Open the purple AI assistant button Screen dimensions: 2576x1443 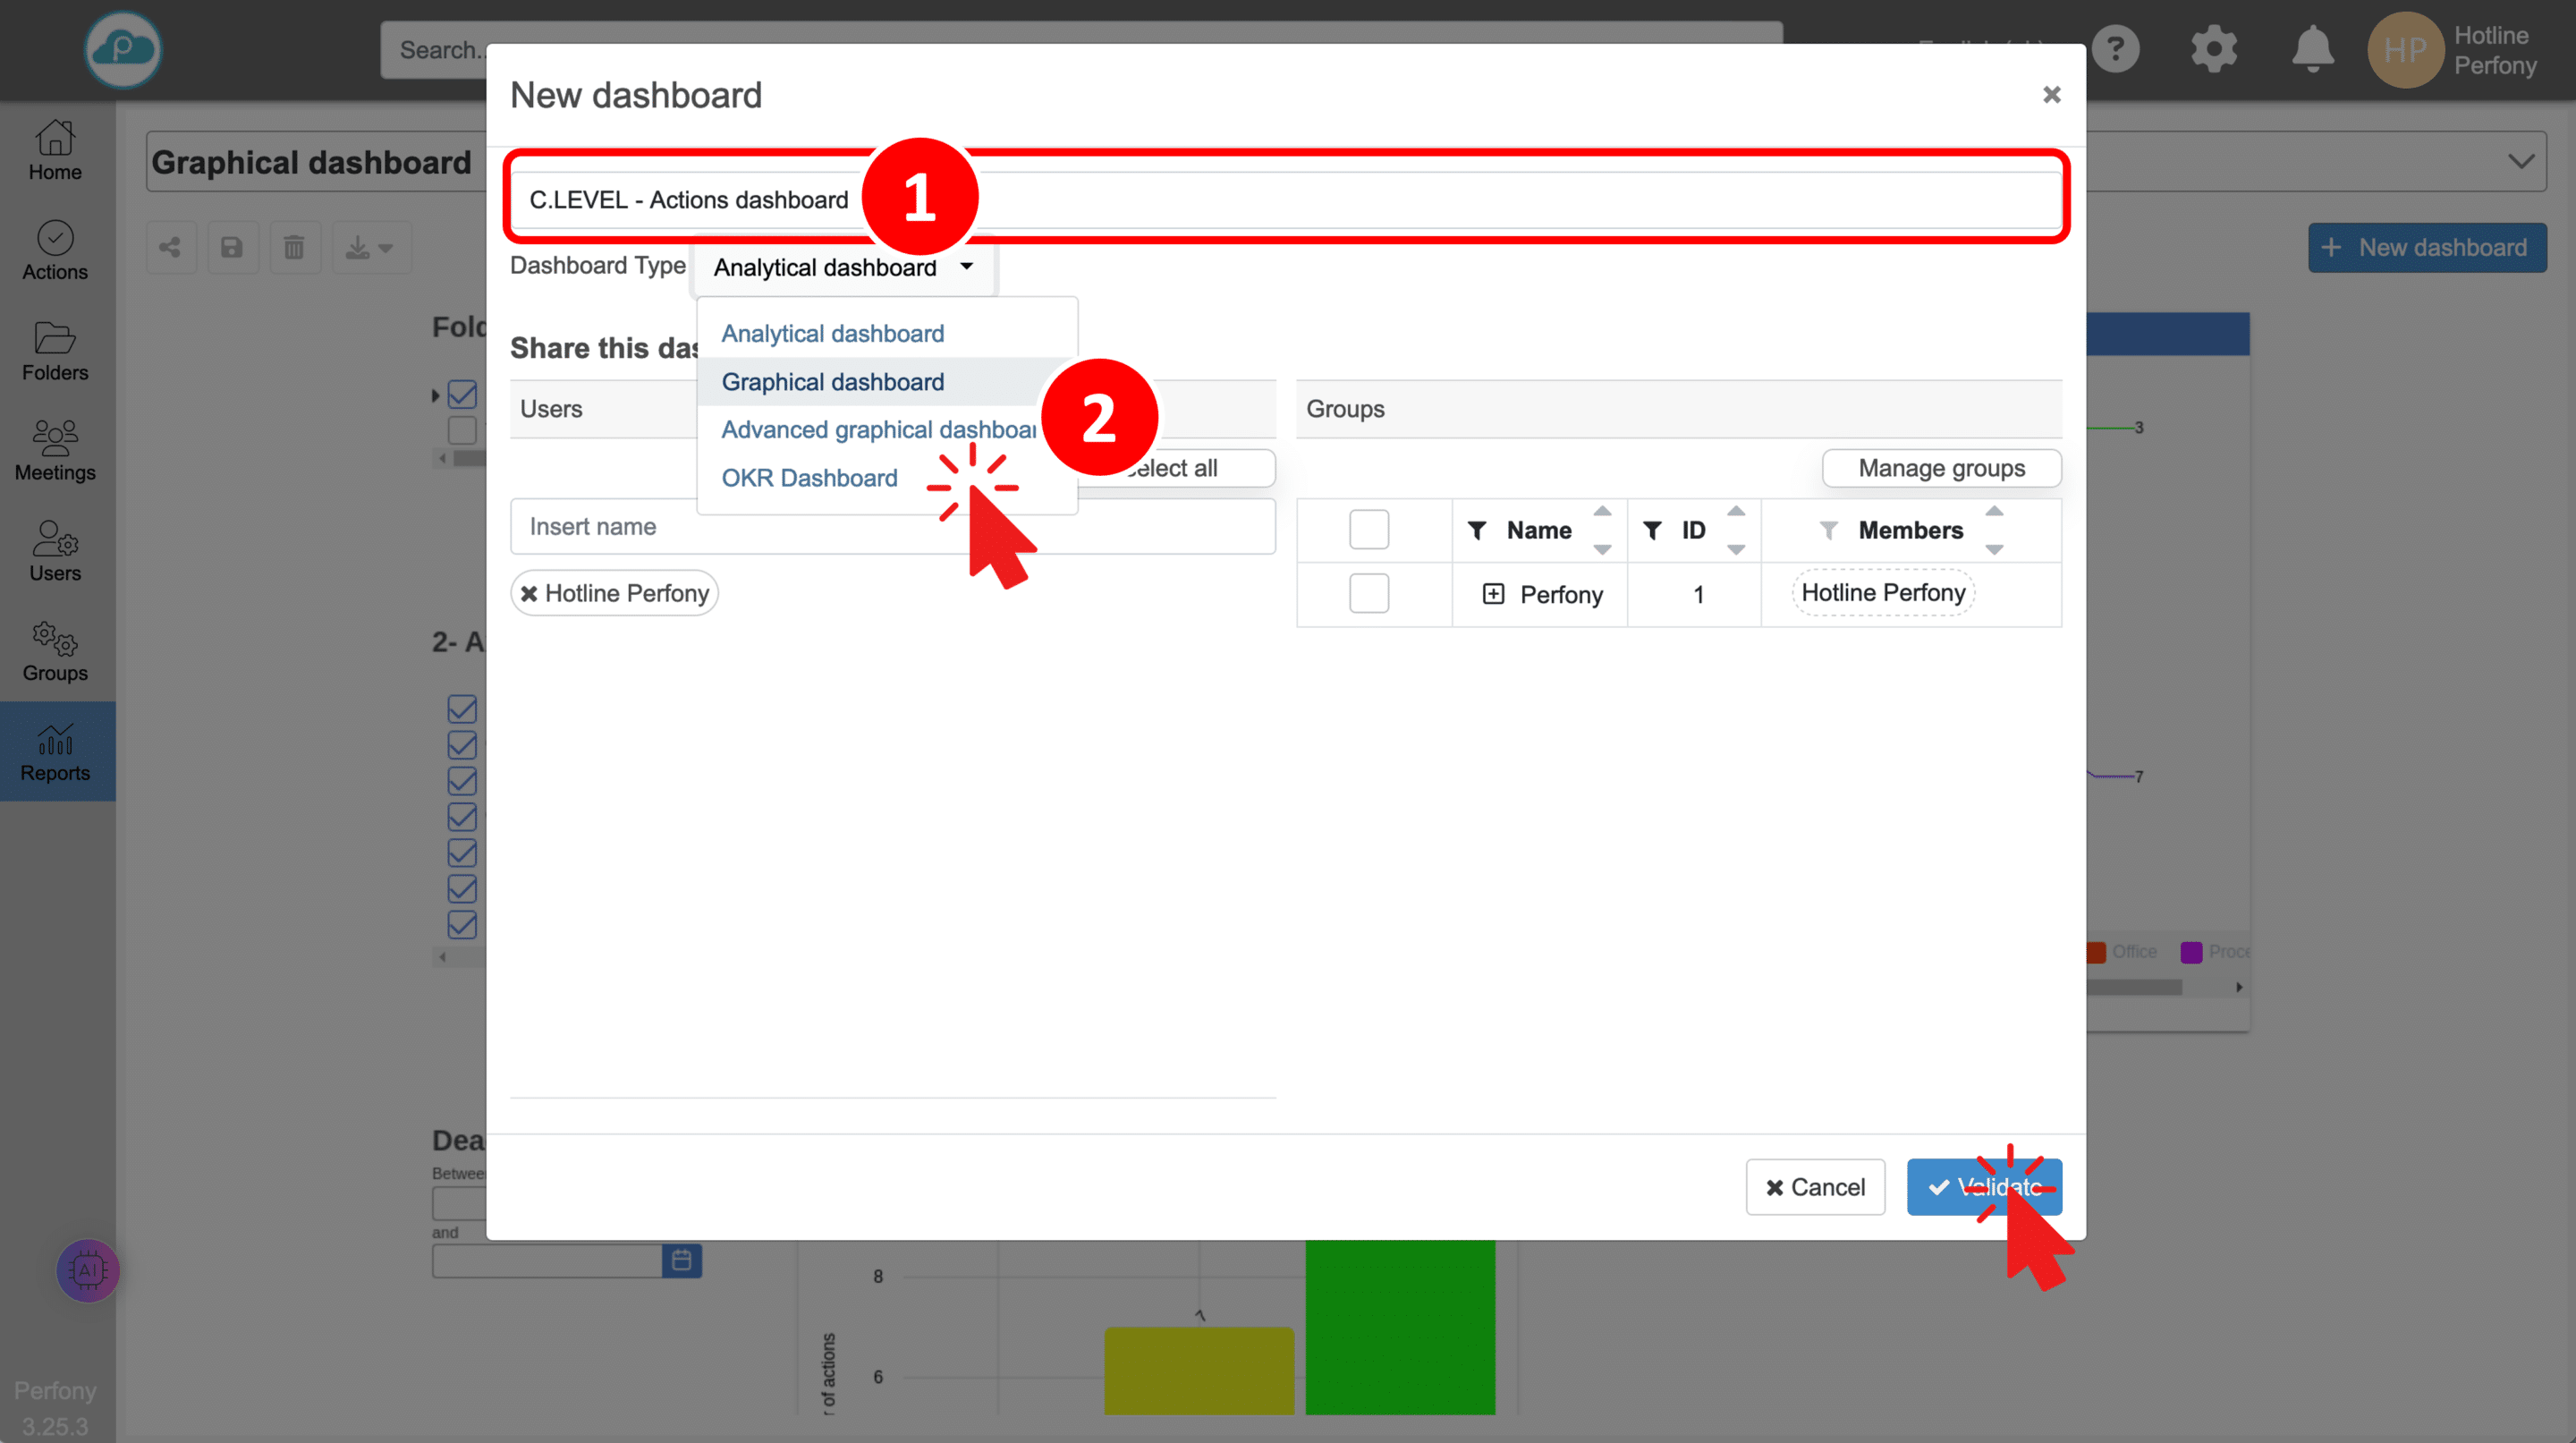[88, 1270]
